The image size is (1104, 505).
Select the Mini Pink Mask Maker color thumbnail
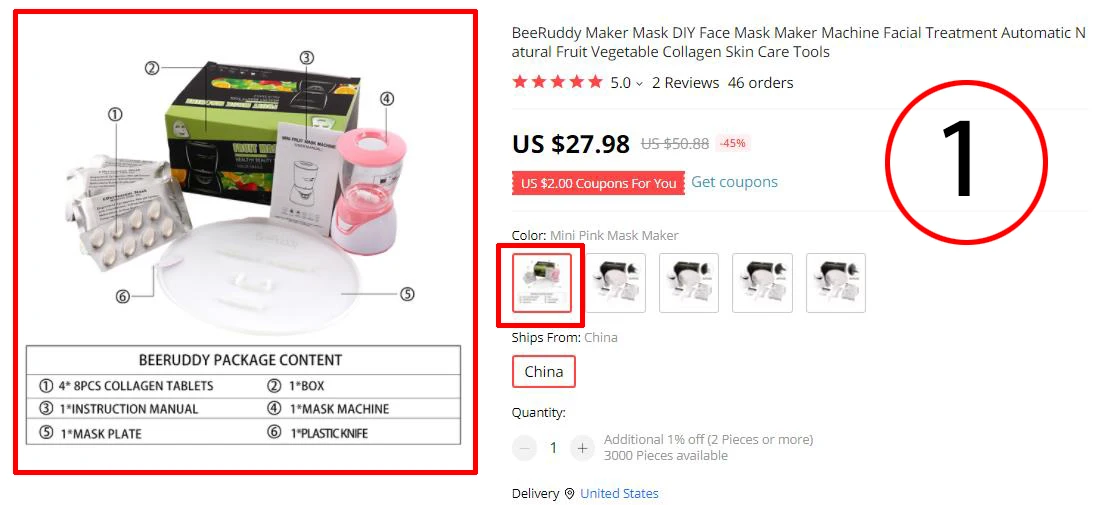point(541,283)
